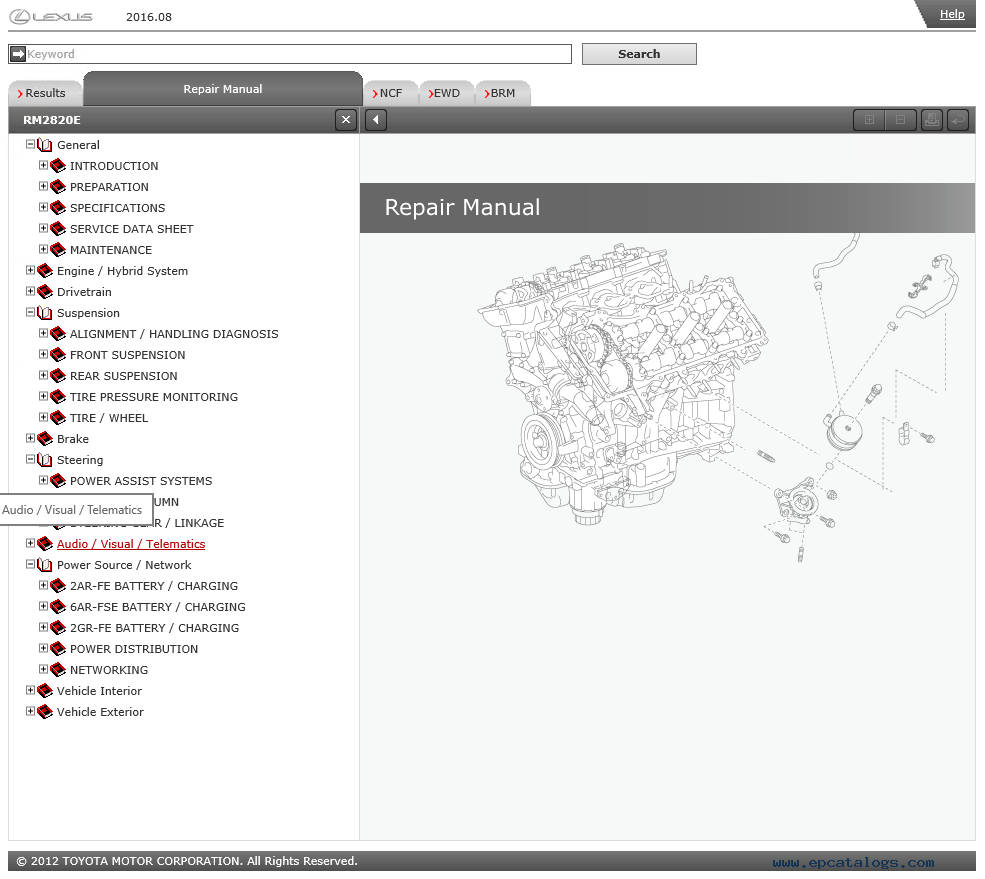This screenshot has height=879, width=985.
Task: Expand the INTRODUCTION node
Action: pos(43,165)
